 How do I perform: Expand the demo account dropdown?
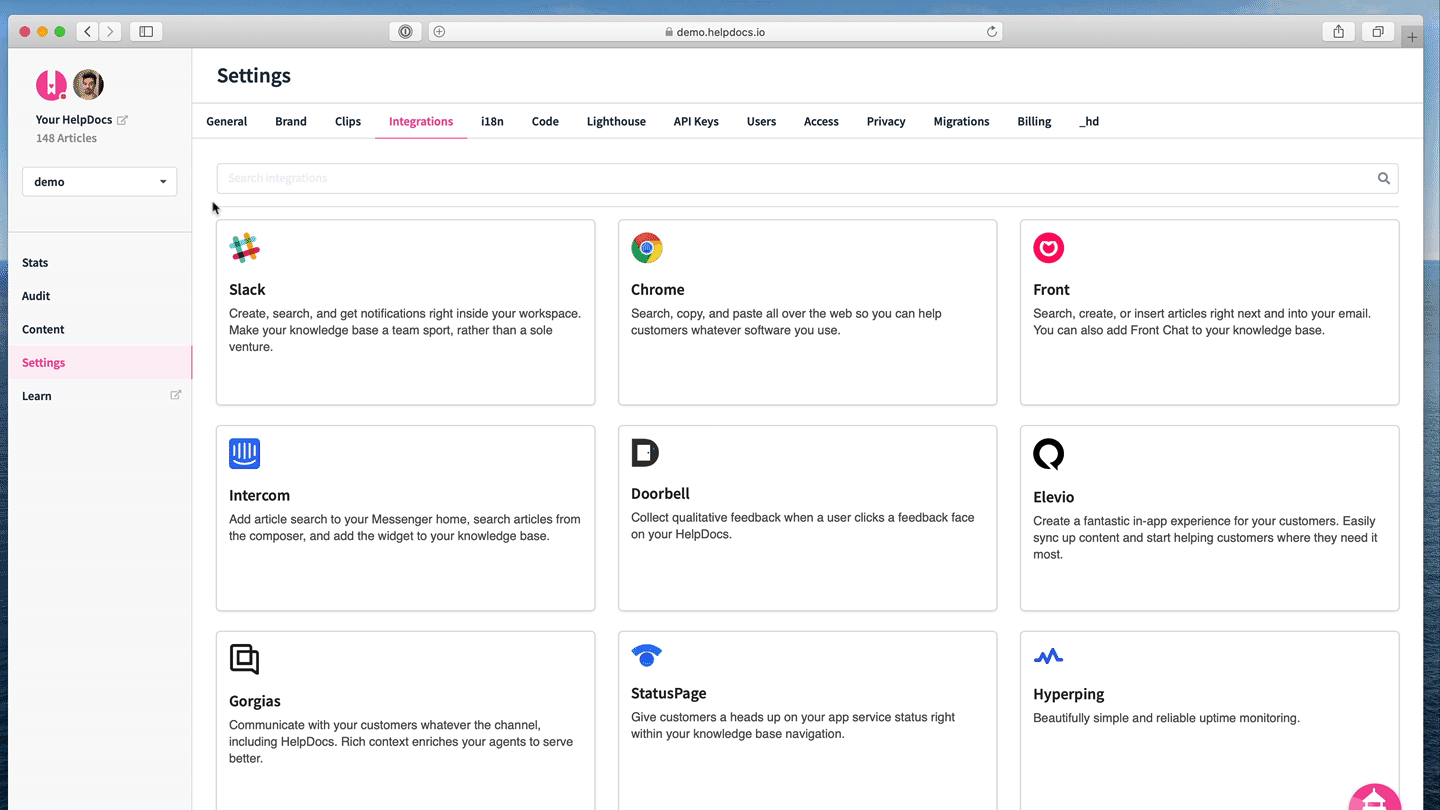100,182
